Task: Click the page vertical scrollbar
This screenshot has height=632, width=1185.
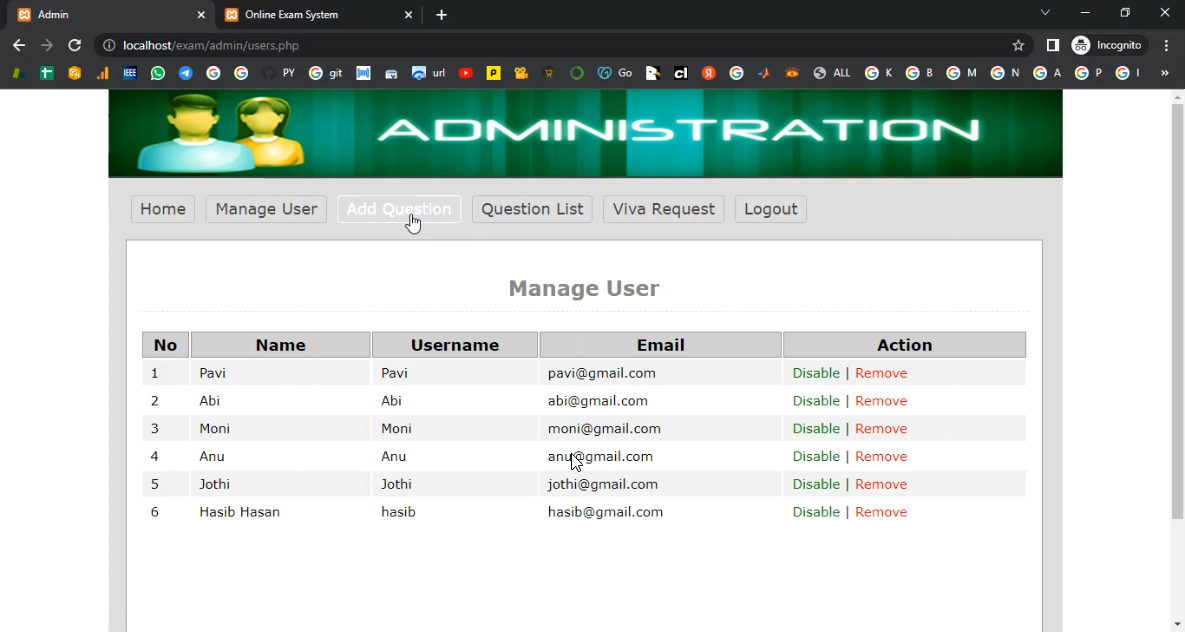Action: pyautogui.click(x=1177, y=310)
